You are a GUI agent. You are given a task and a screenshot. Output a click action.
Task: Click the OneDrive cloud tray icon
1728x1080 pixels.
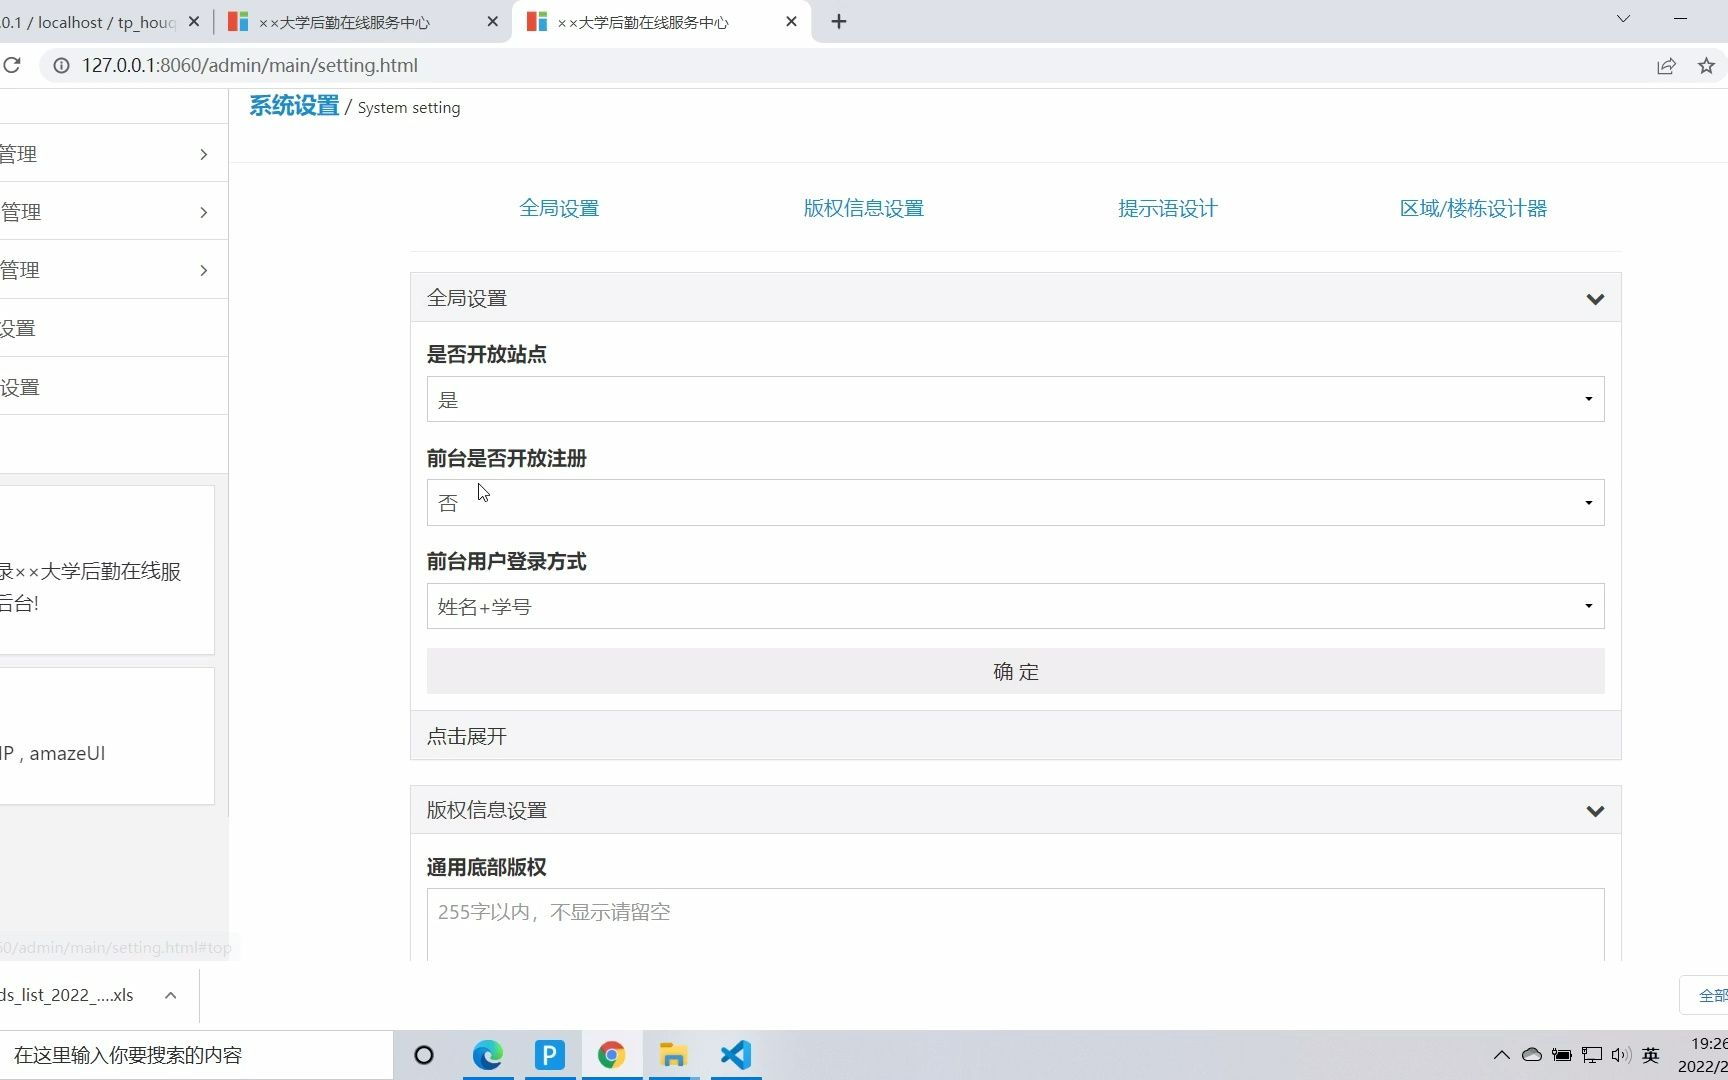[x=1531, y=1055]
